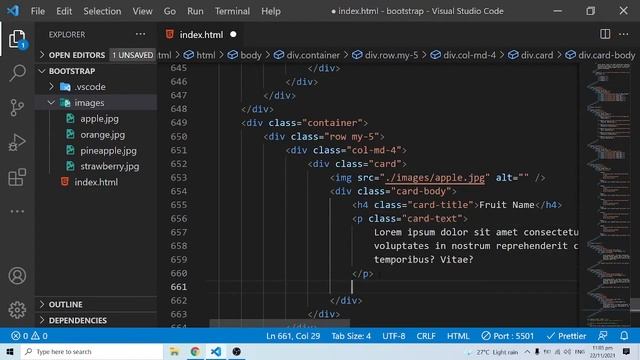The height and width of the screenshot is (360, 640).
Task: Open Prettier status bar item
Action: pyautogui.click(x=566, y=336)
